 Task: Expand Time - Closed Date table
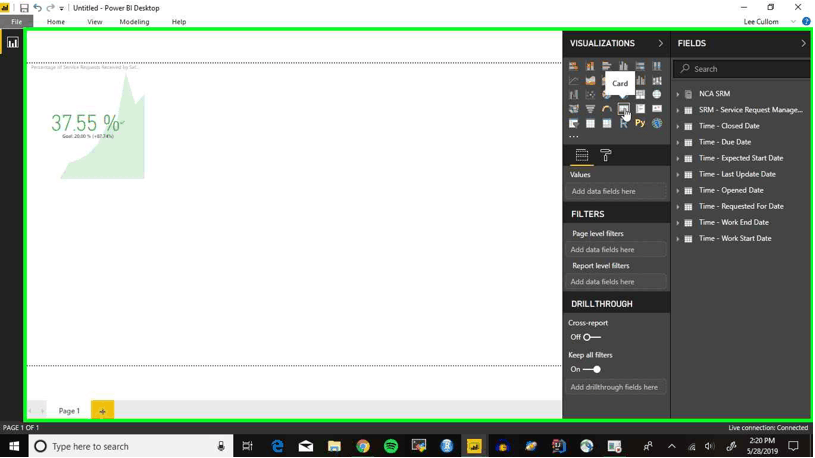[677, 126]
